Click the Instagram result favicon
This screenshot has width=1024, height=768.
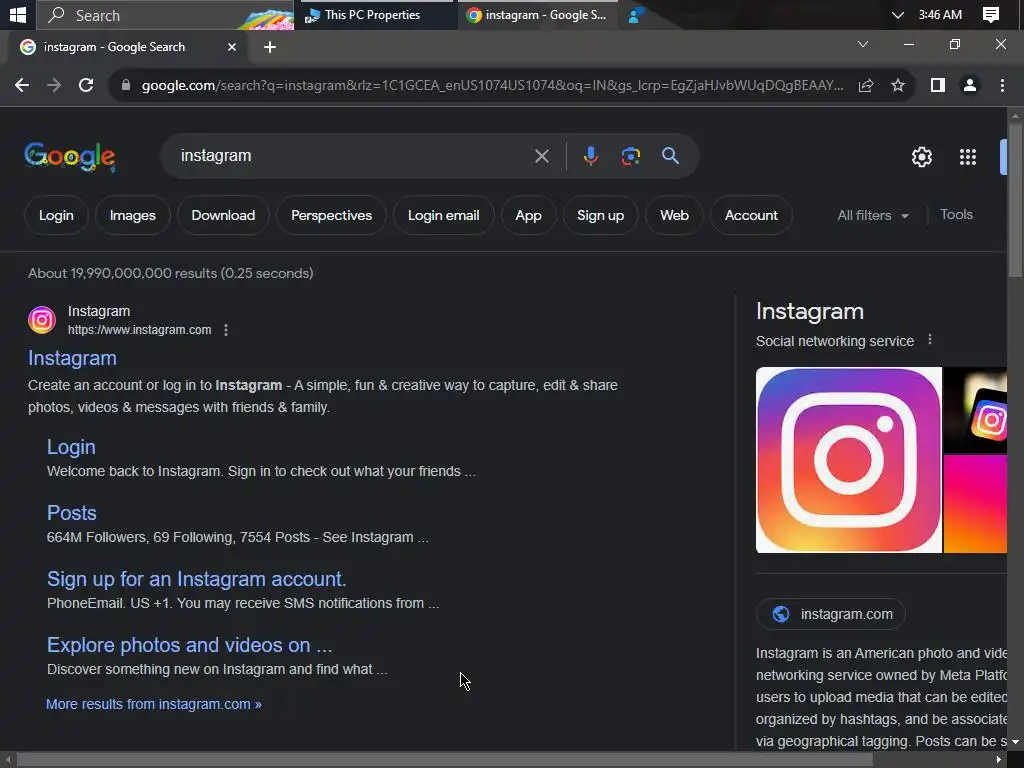[42, 320]
